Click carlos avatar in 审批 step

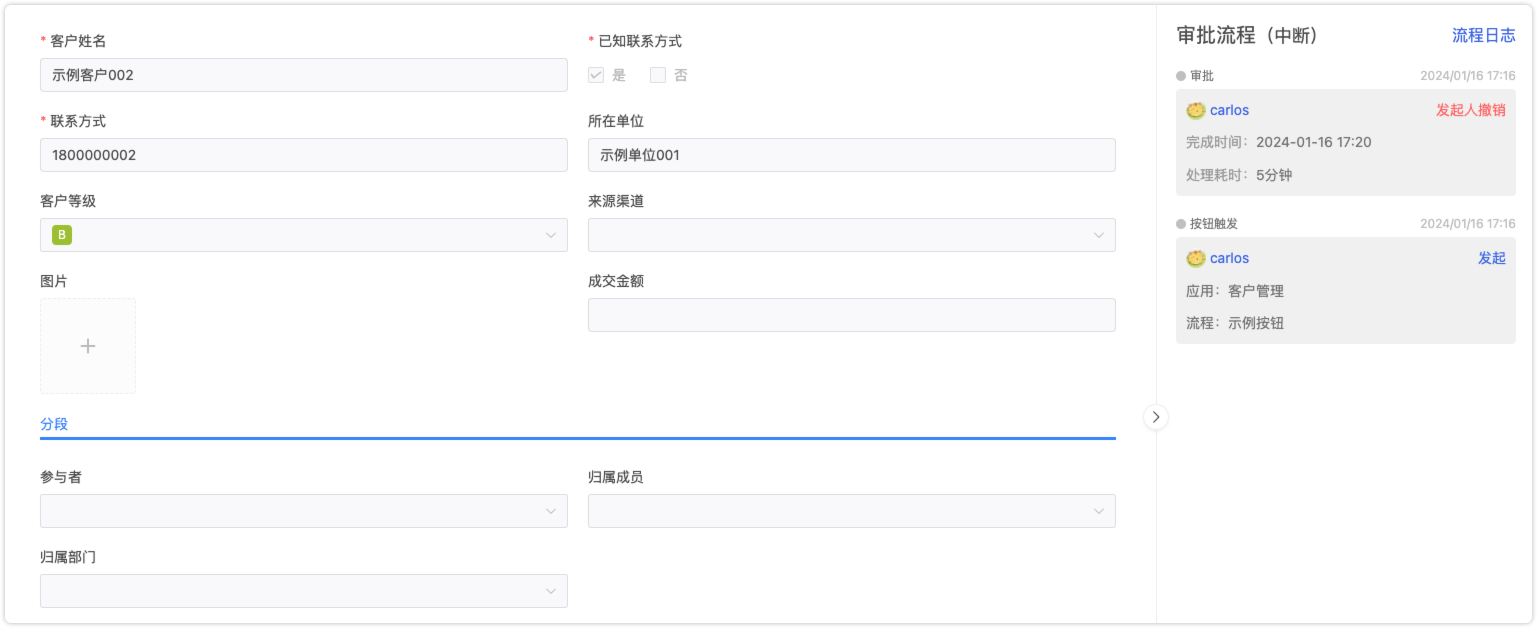tap(1195, 110)
